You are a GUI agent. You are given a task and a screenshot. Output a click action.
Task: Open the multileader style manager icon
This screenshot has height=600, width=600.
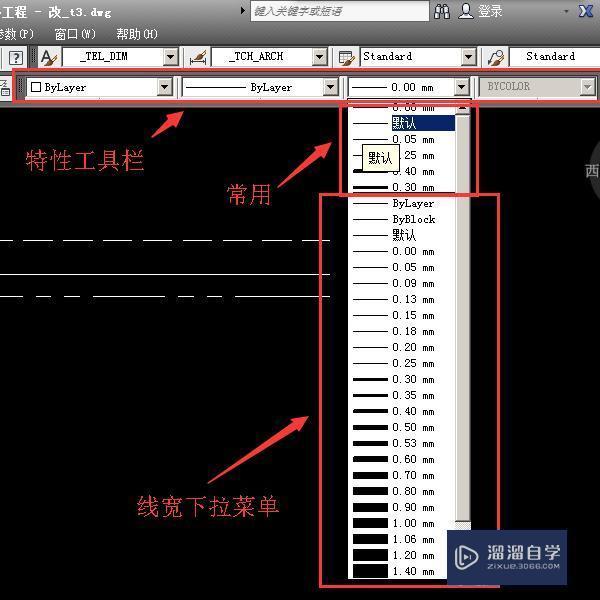point(496,58)
